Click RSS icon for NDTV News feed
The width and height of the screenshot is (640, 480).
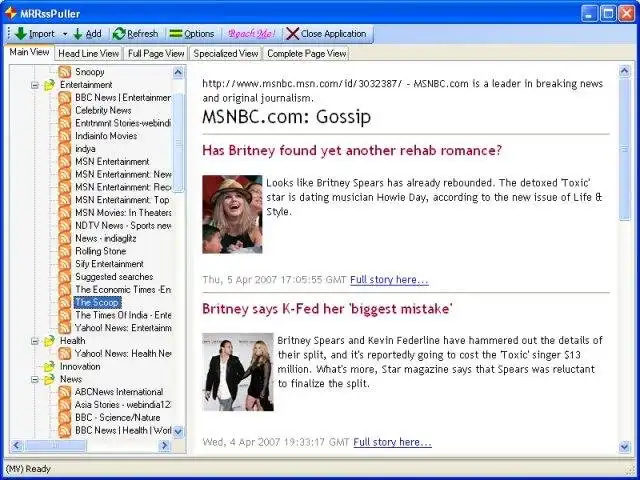64,225
